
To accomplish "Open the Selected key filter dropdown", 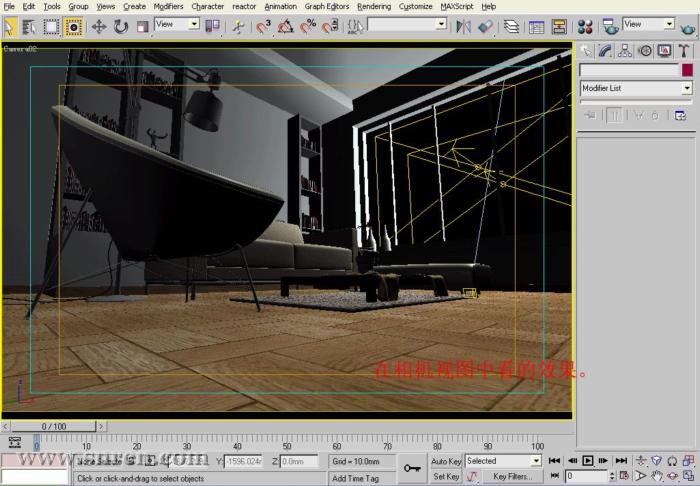I will [503, 461].
